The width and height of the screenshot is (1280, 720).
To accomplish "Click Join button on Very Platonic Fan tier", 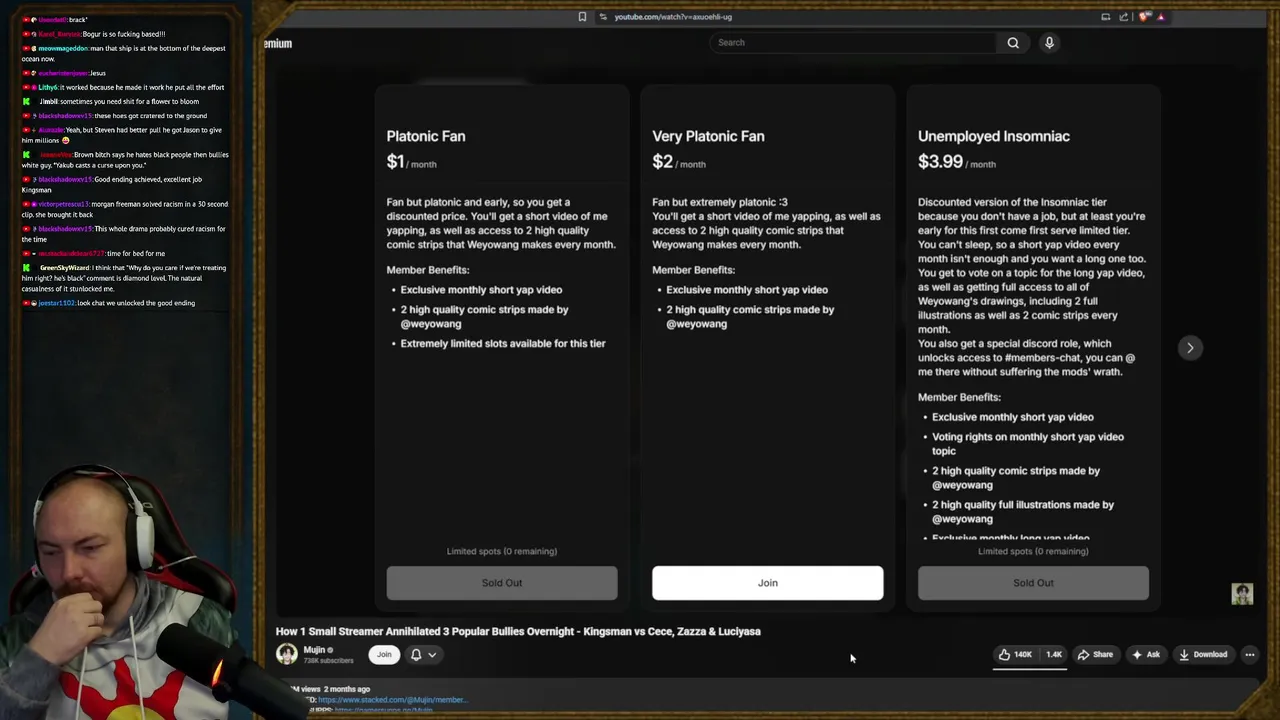I will click(x=767, y=583).
